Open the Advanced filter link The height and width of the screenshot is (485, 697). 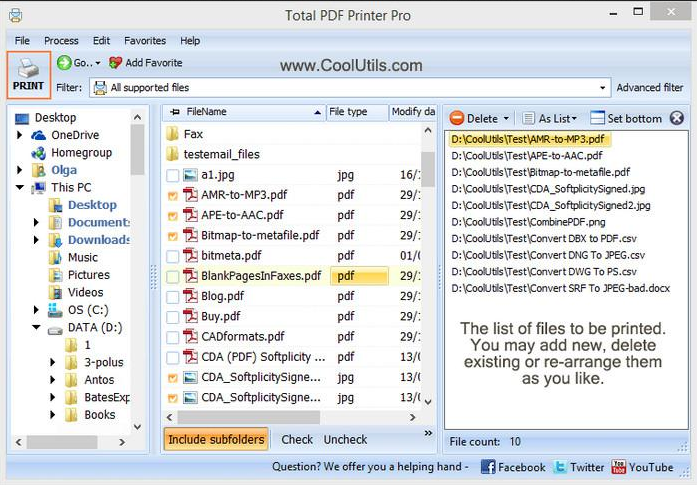(x=649, y=88)
